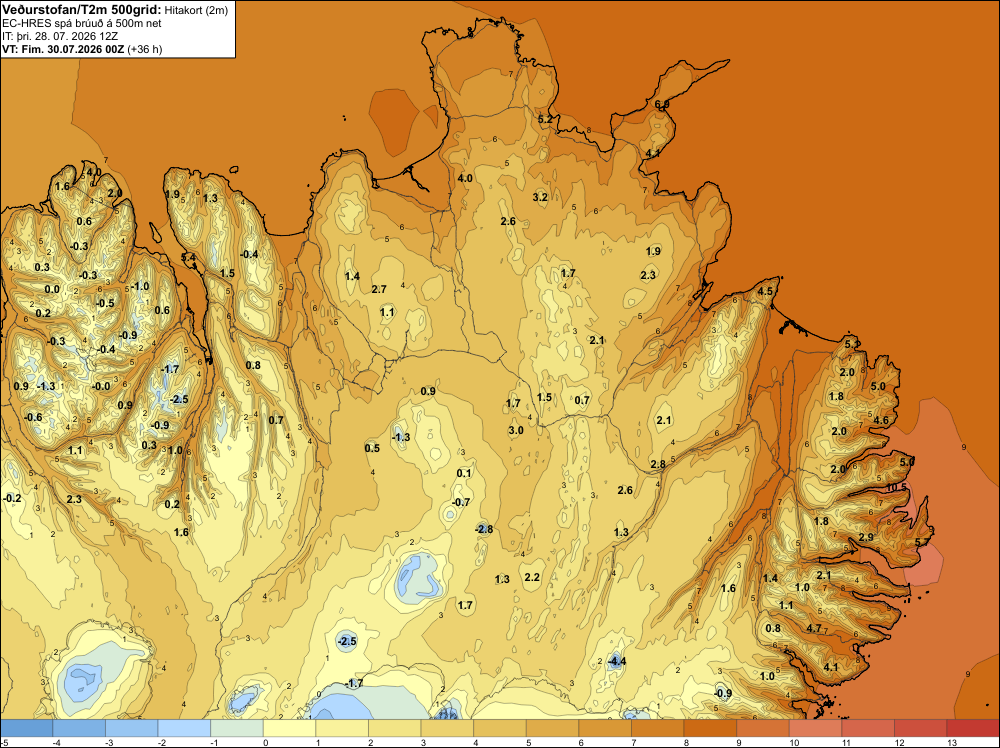
Task: Click the legend swatch between -5 and -4
Action: 27,728
